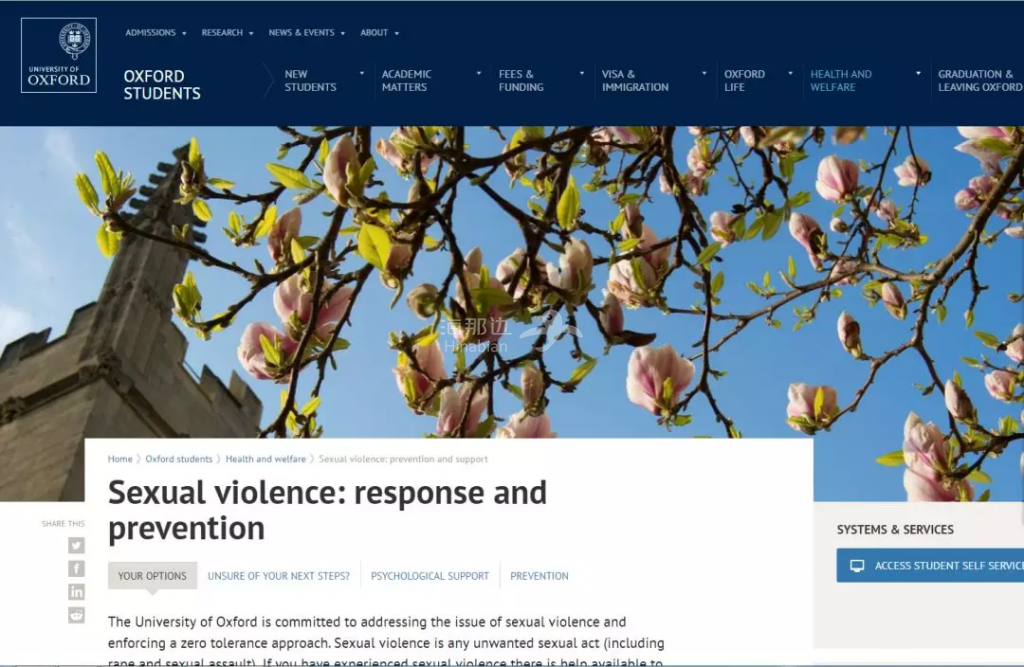Share this page on Twitter
Screen dimensions: 1024x667
point(76,546)
